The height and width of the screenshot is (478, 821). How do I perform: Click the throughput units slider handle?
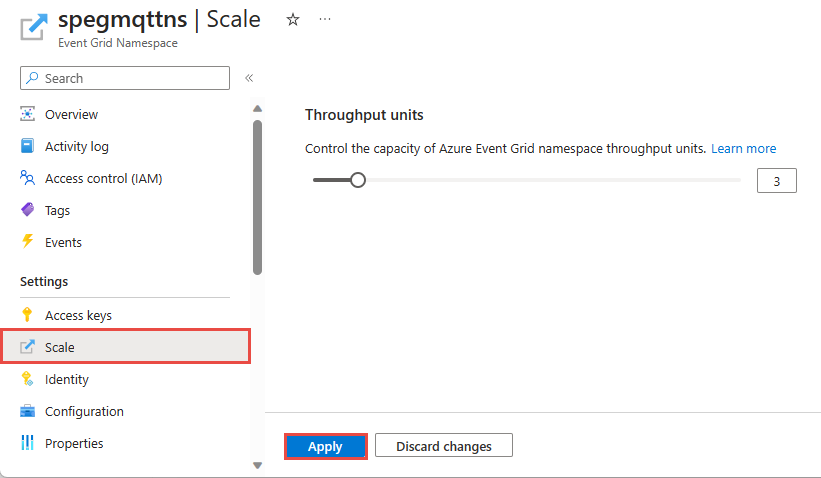pos(357,180)
